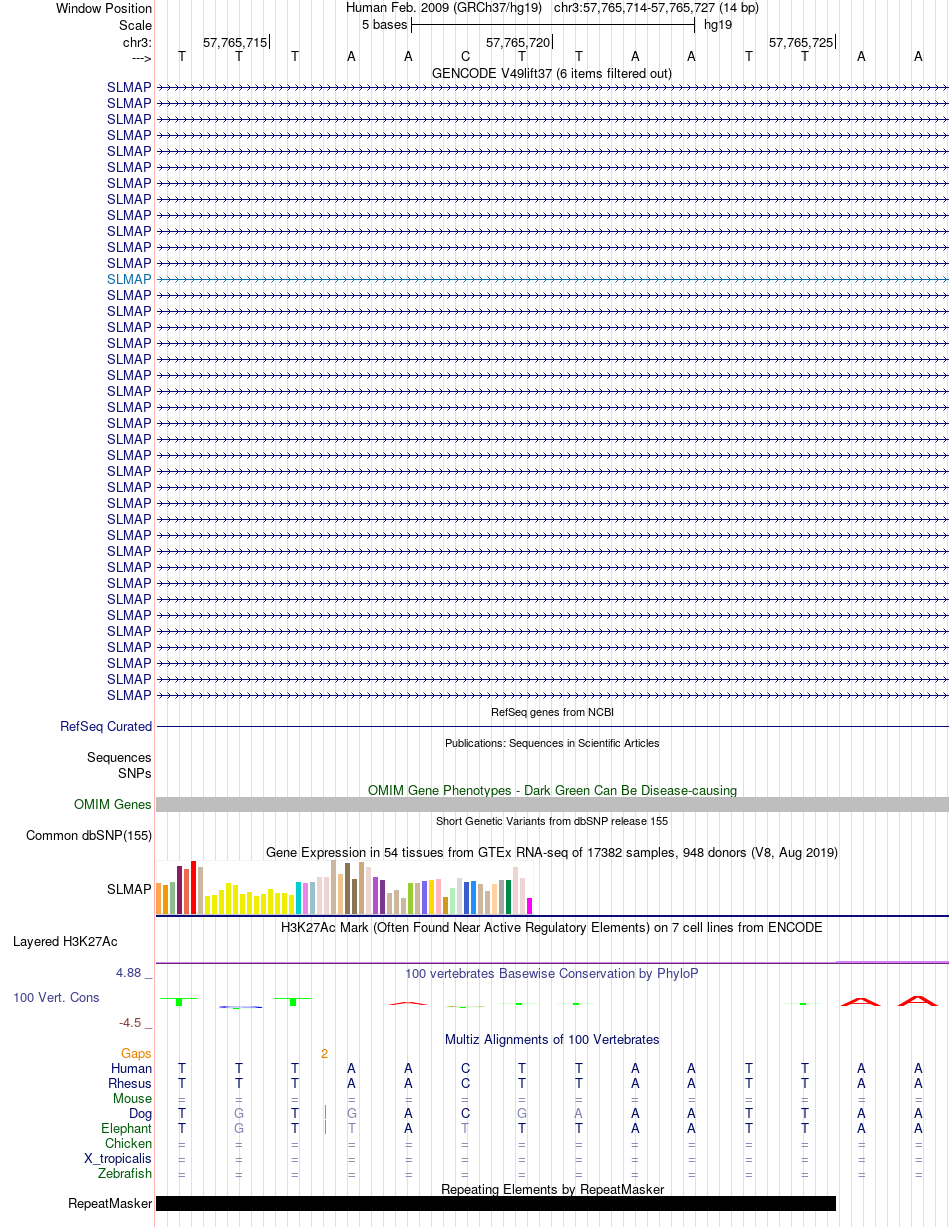Click the OMIM Genes track label

point(113,804)
